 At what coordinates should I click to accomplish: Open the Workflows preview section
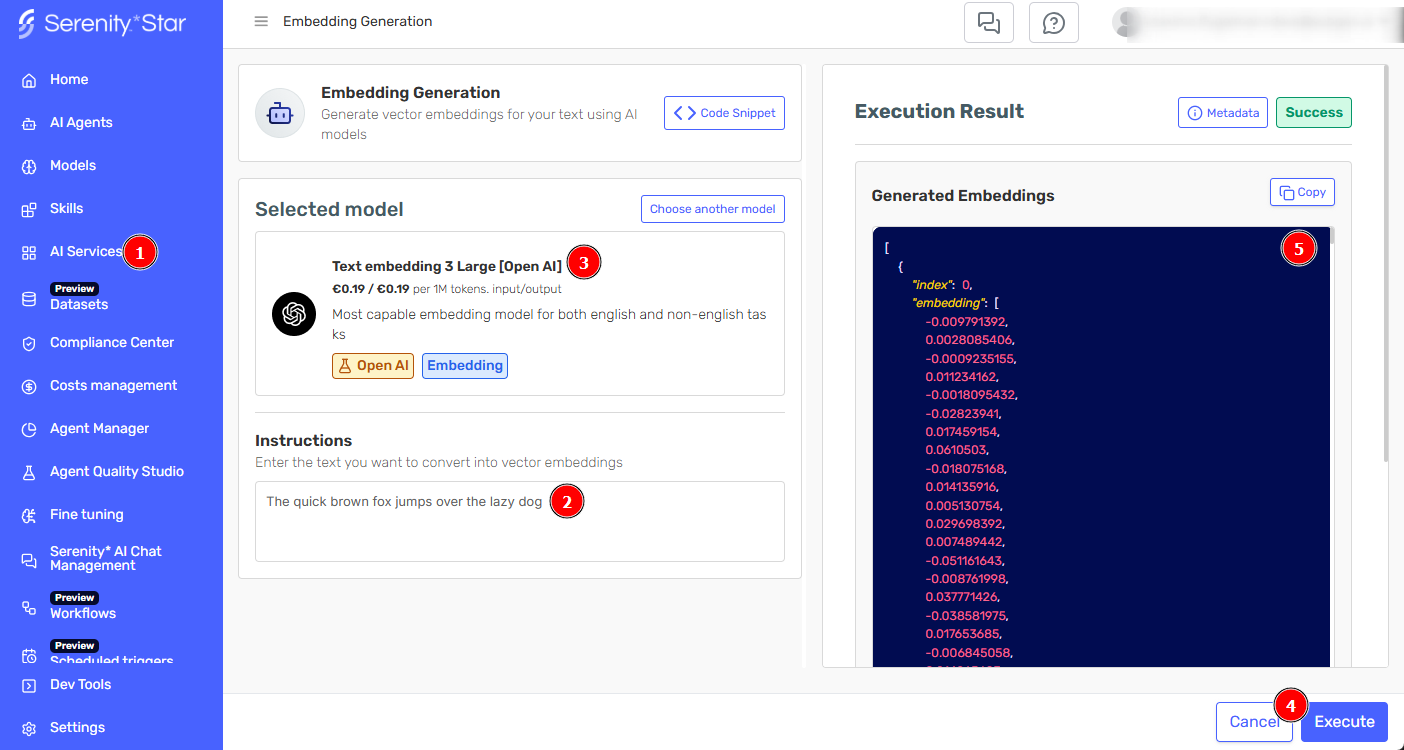click(83, 607)
